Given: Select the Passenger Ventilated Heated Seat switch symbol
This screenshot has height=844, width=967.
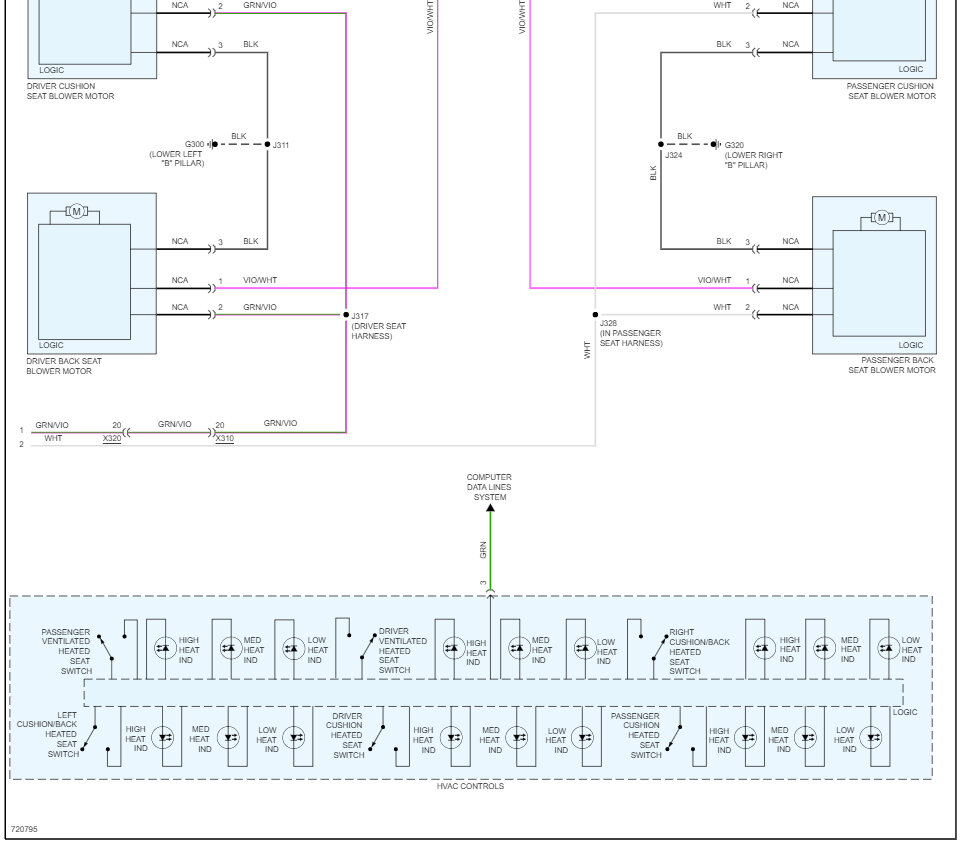Looking at the screenshot, I should coord(112,647).
